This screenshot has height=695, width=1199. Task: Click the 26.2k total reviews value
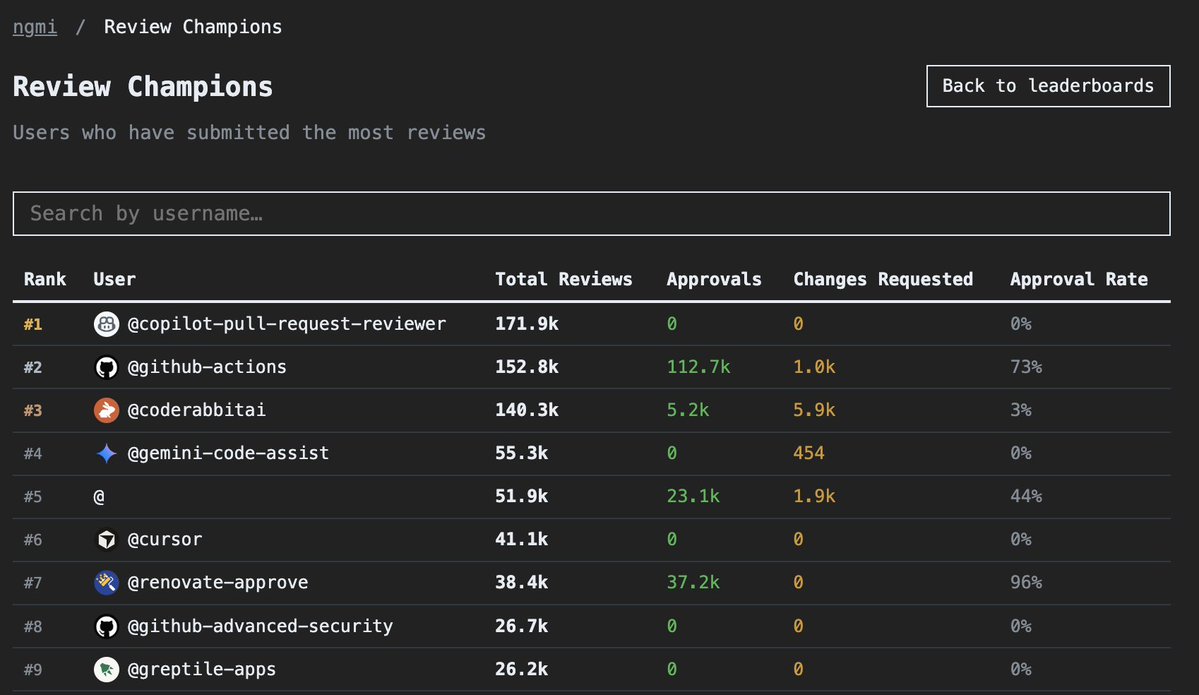522,669
